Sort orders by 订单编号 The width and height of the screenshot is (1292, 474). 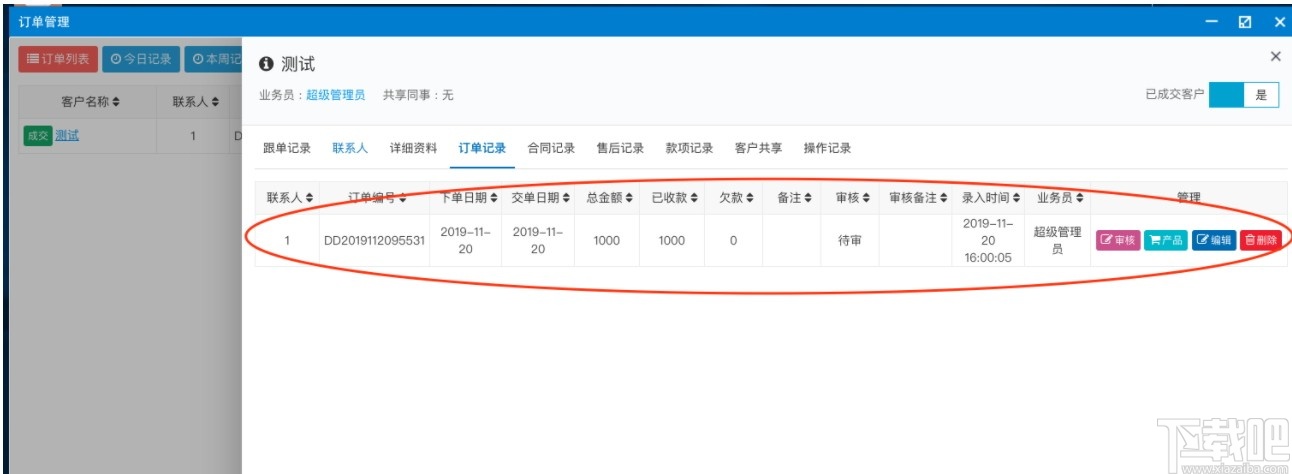pos(376,198)
